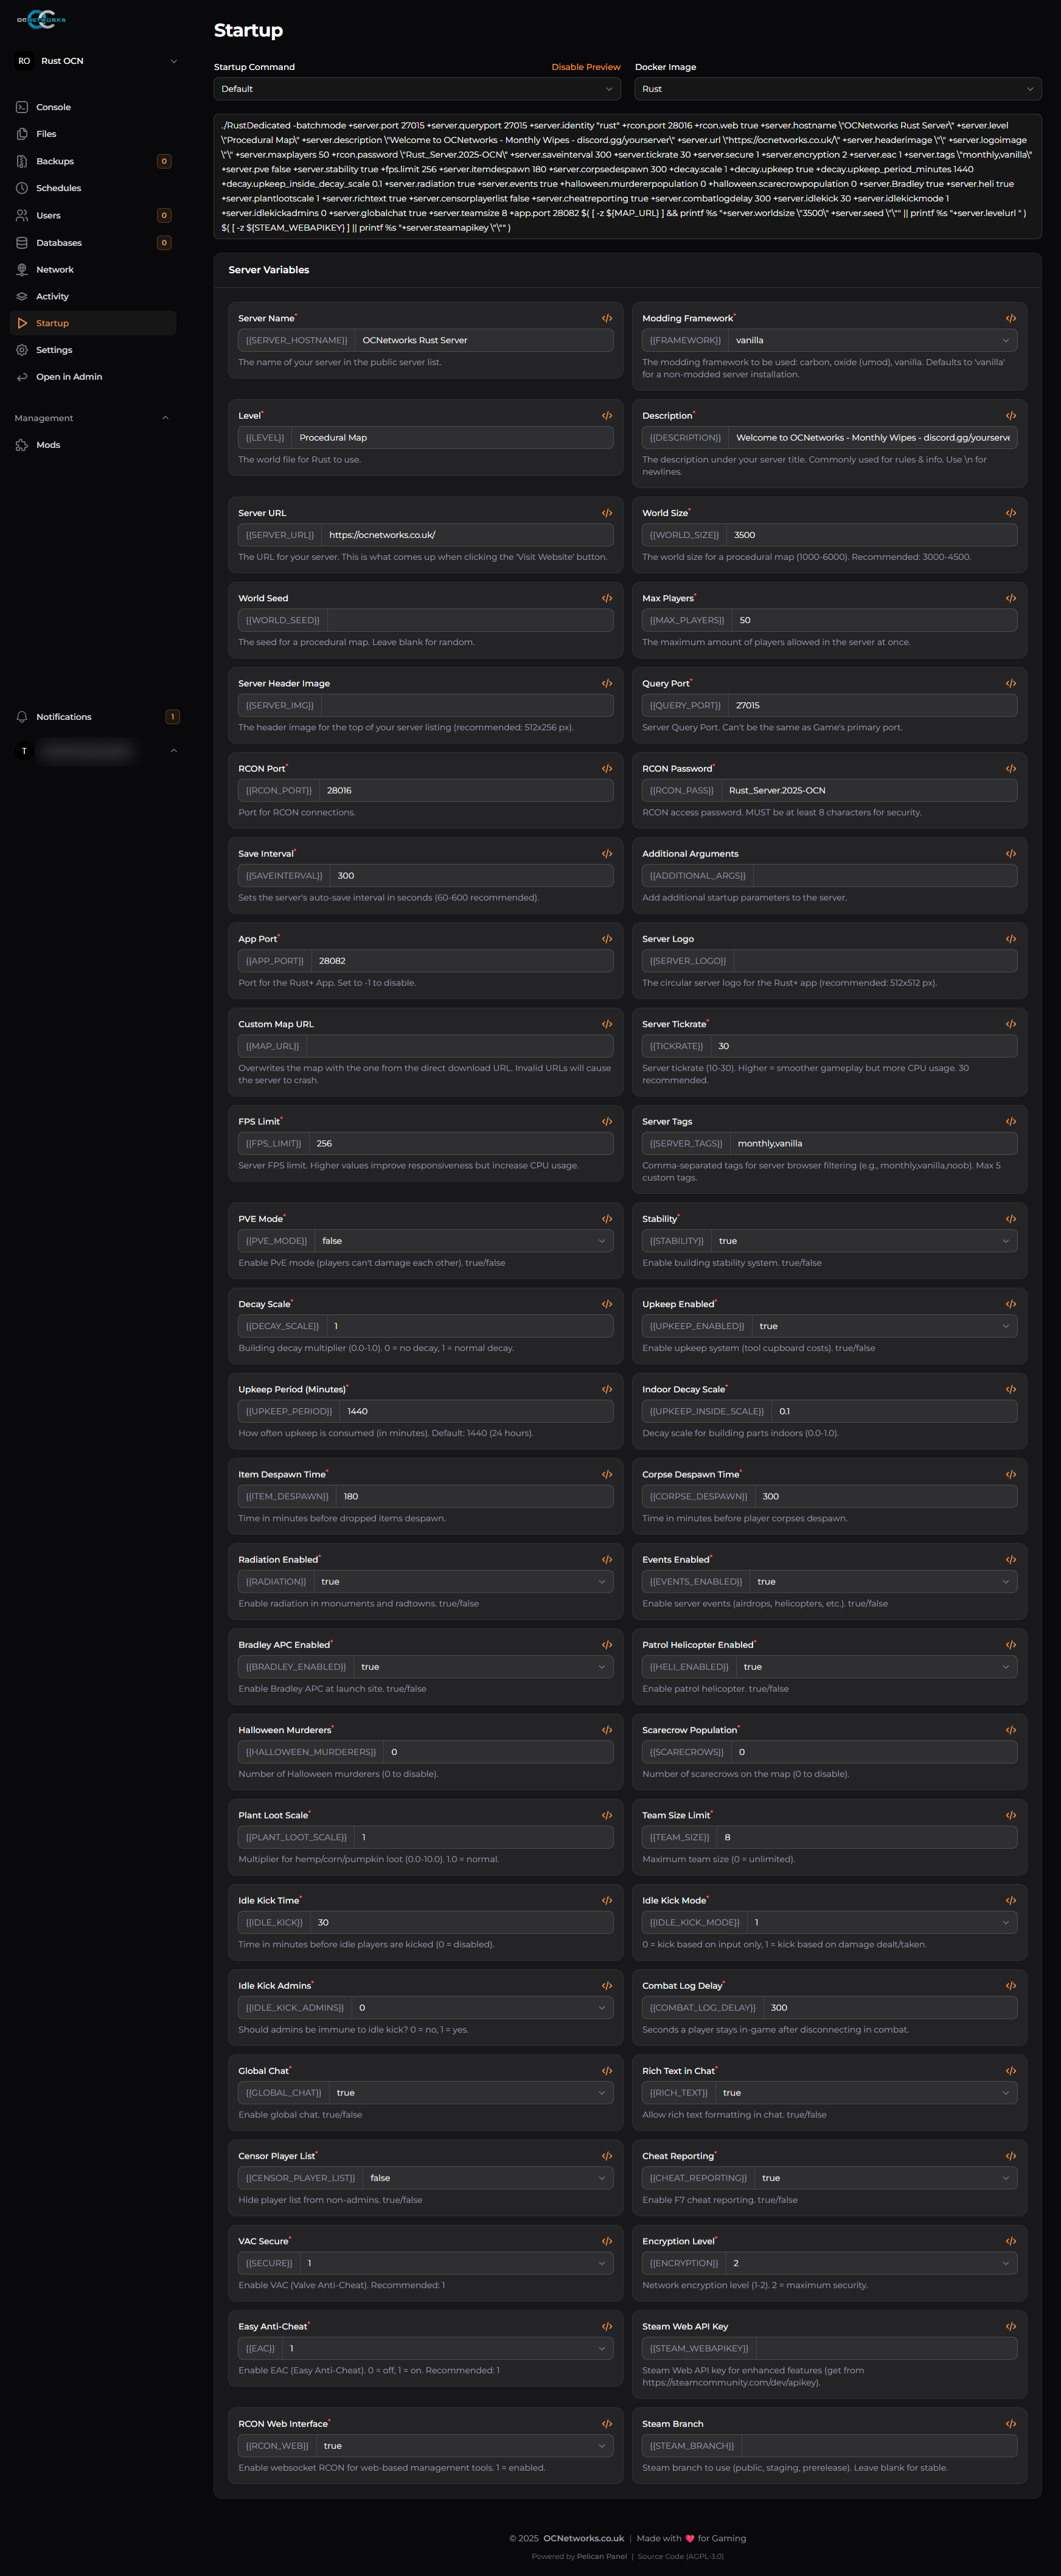This screenshot has height=2576, width=1061.
Task: View the server Activity log
Action: [x=53, y=296]
